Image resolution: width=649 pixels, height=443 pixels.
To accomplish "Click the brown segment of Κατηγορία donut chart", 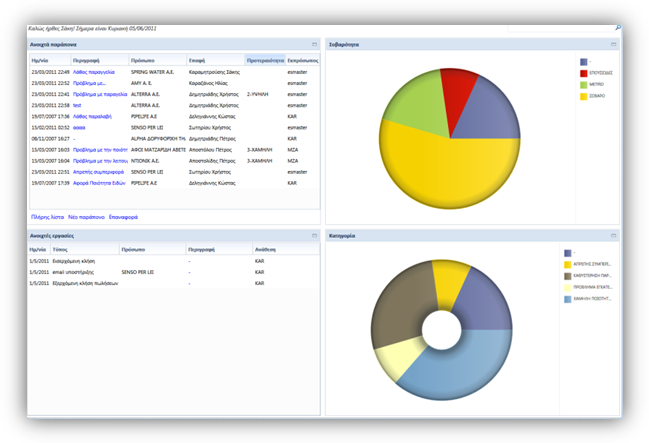I will [x=399, y=304].
